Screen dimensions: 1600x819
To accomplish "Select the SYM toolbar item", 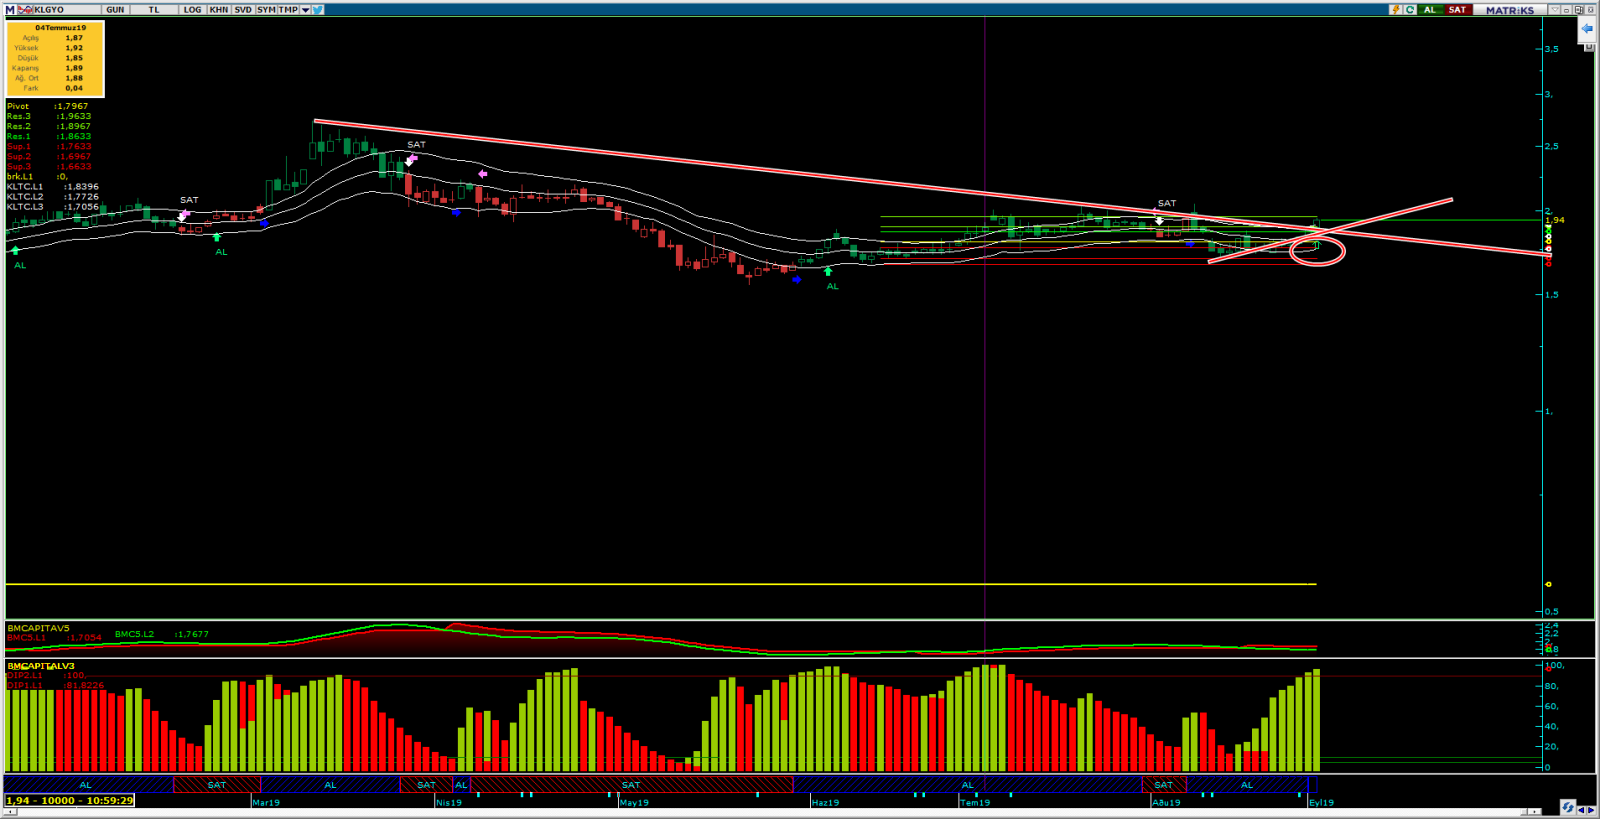I will point(266,9).
